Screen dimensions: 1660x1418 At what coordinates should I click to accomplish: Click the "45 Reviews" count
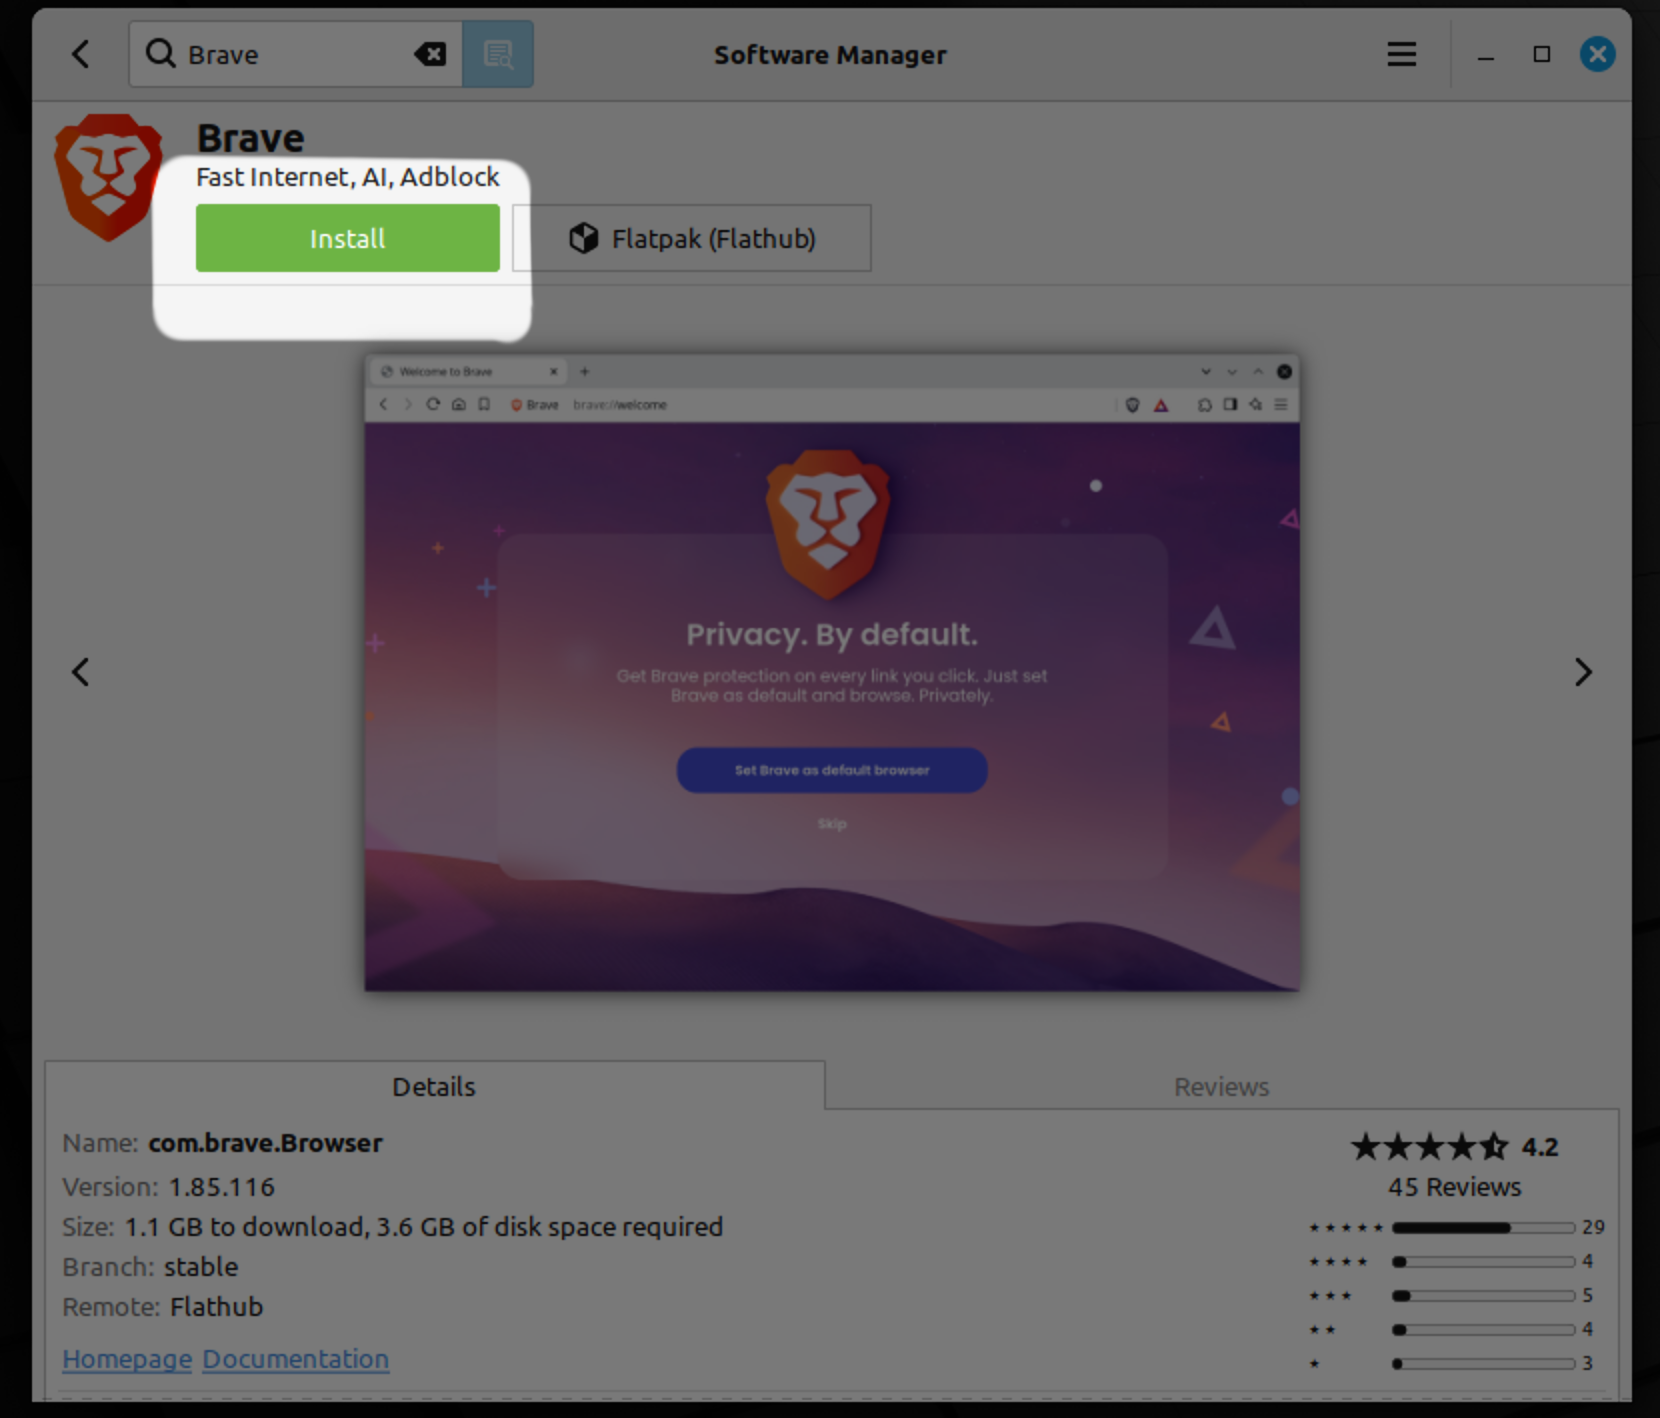1455,1187
